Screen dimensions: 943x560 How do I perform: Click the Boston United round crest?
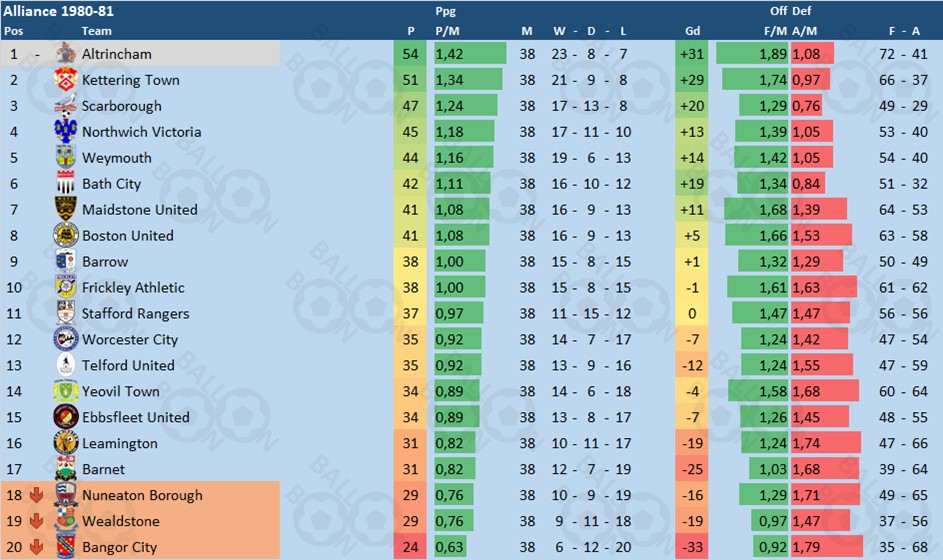(66, 235)
